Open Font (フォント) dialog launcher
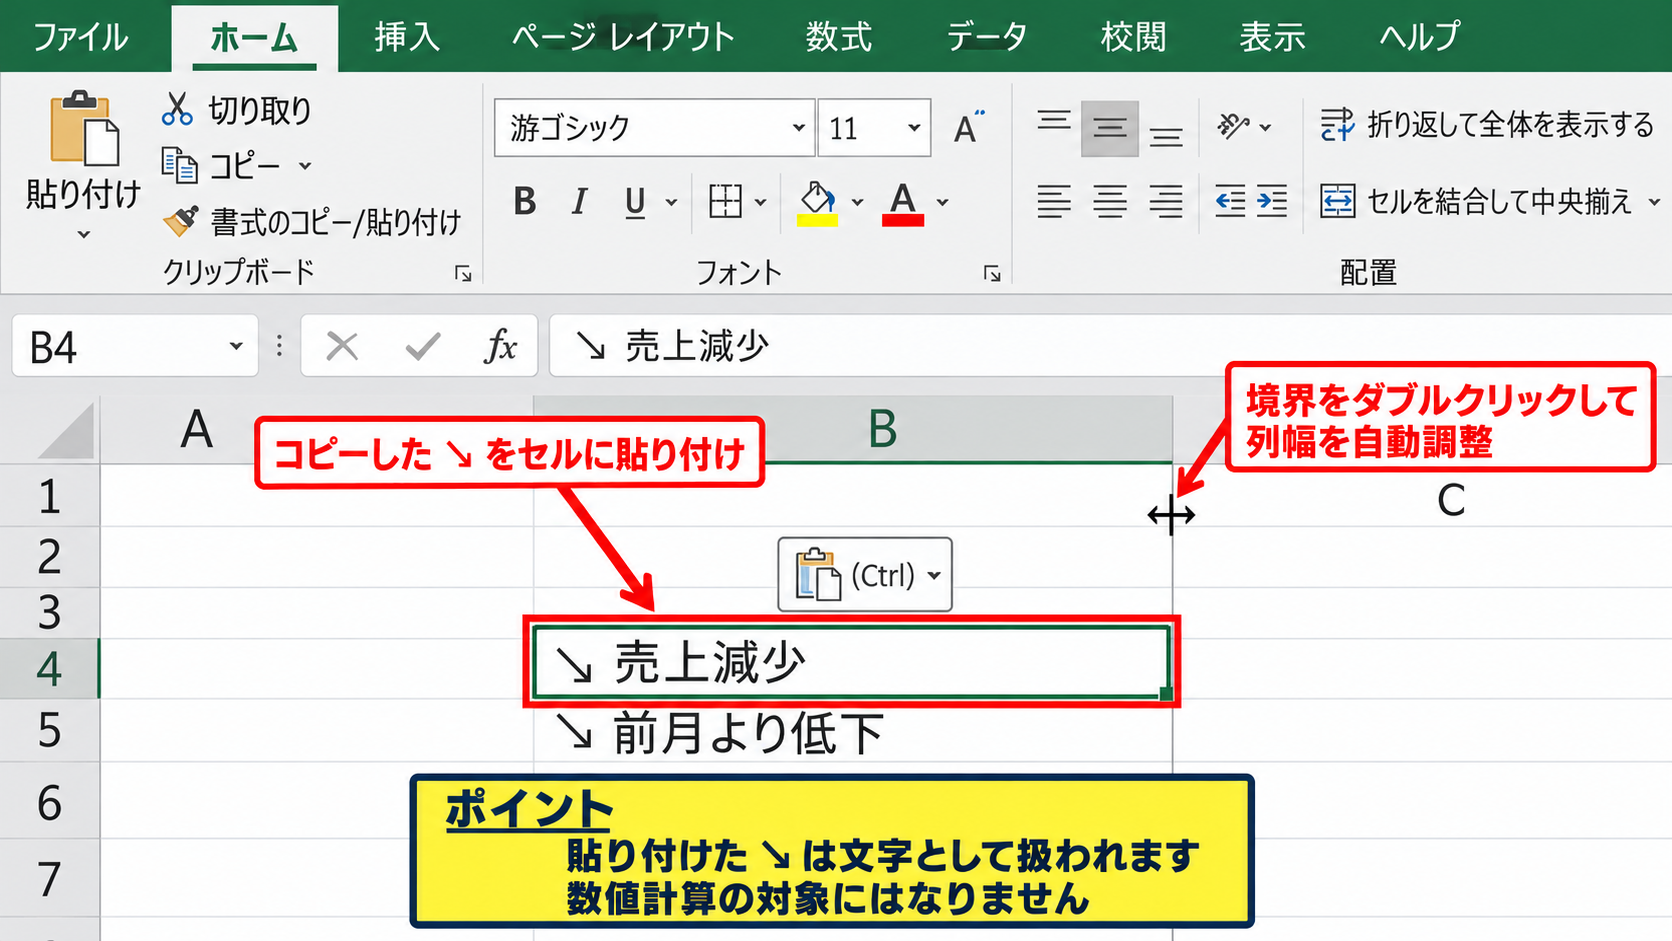This screenshot has height=941, width=1672. [x=992, y=273]
